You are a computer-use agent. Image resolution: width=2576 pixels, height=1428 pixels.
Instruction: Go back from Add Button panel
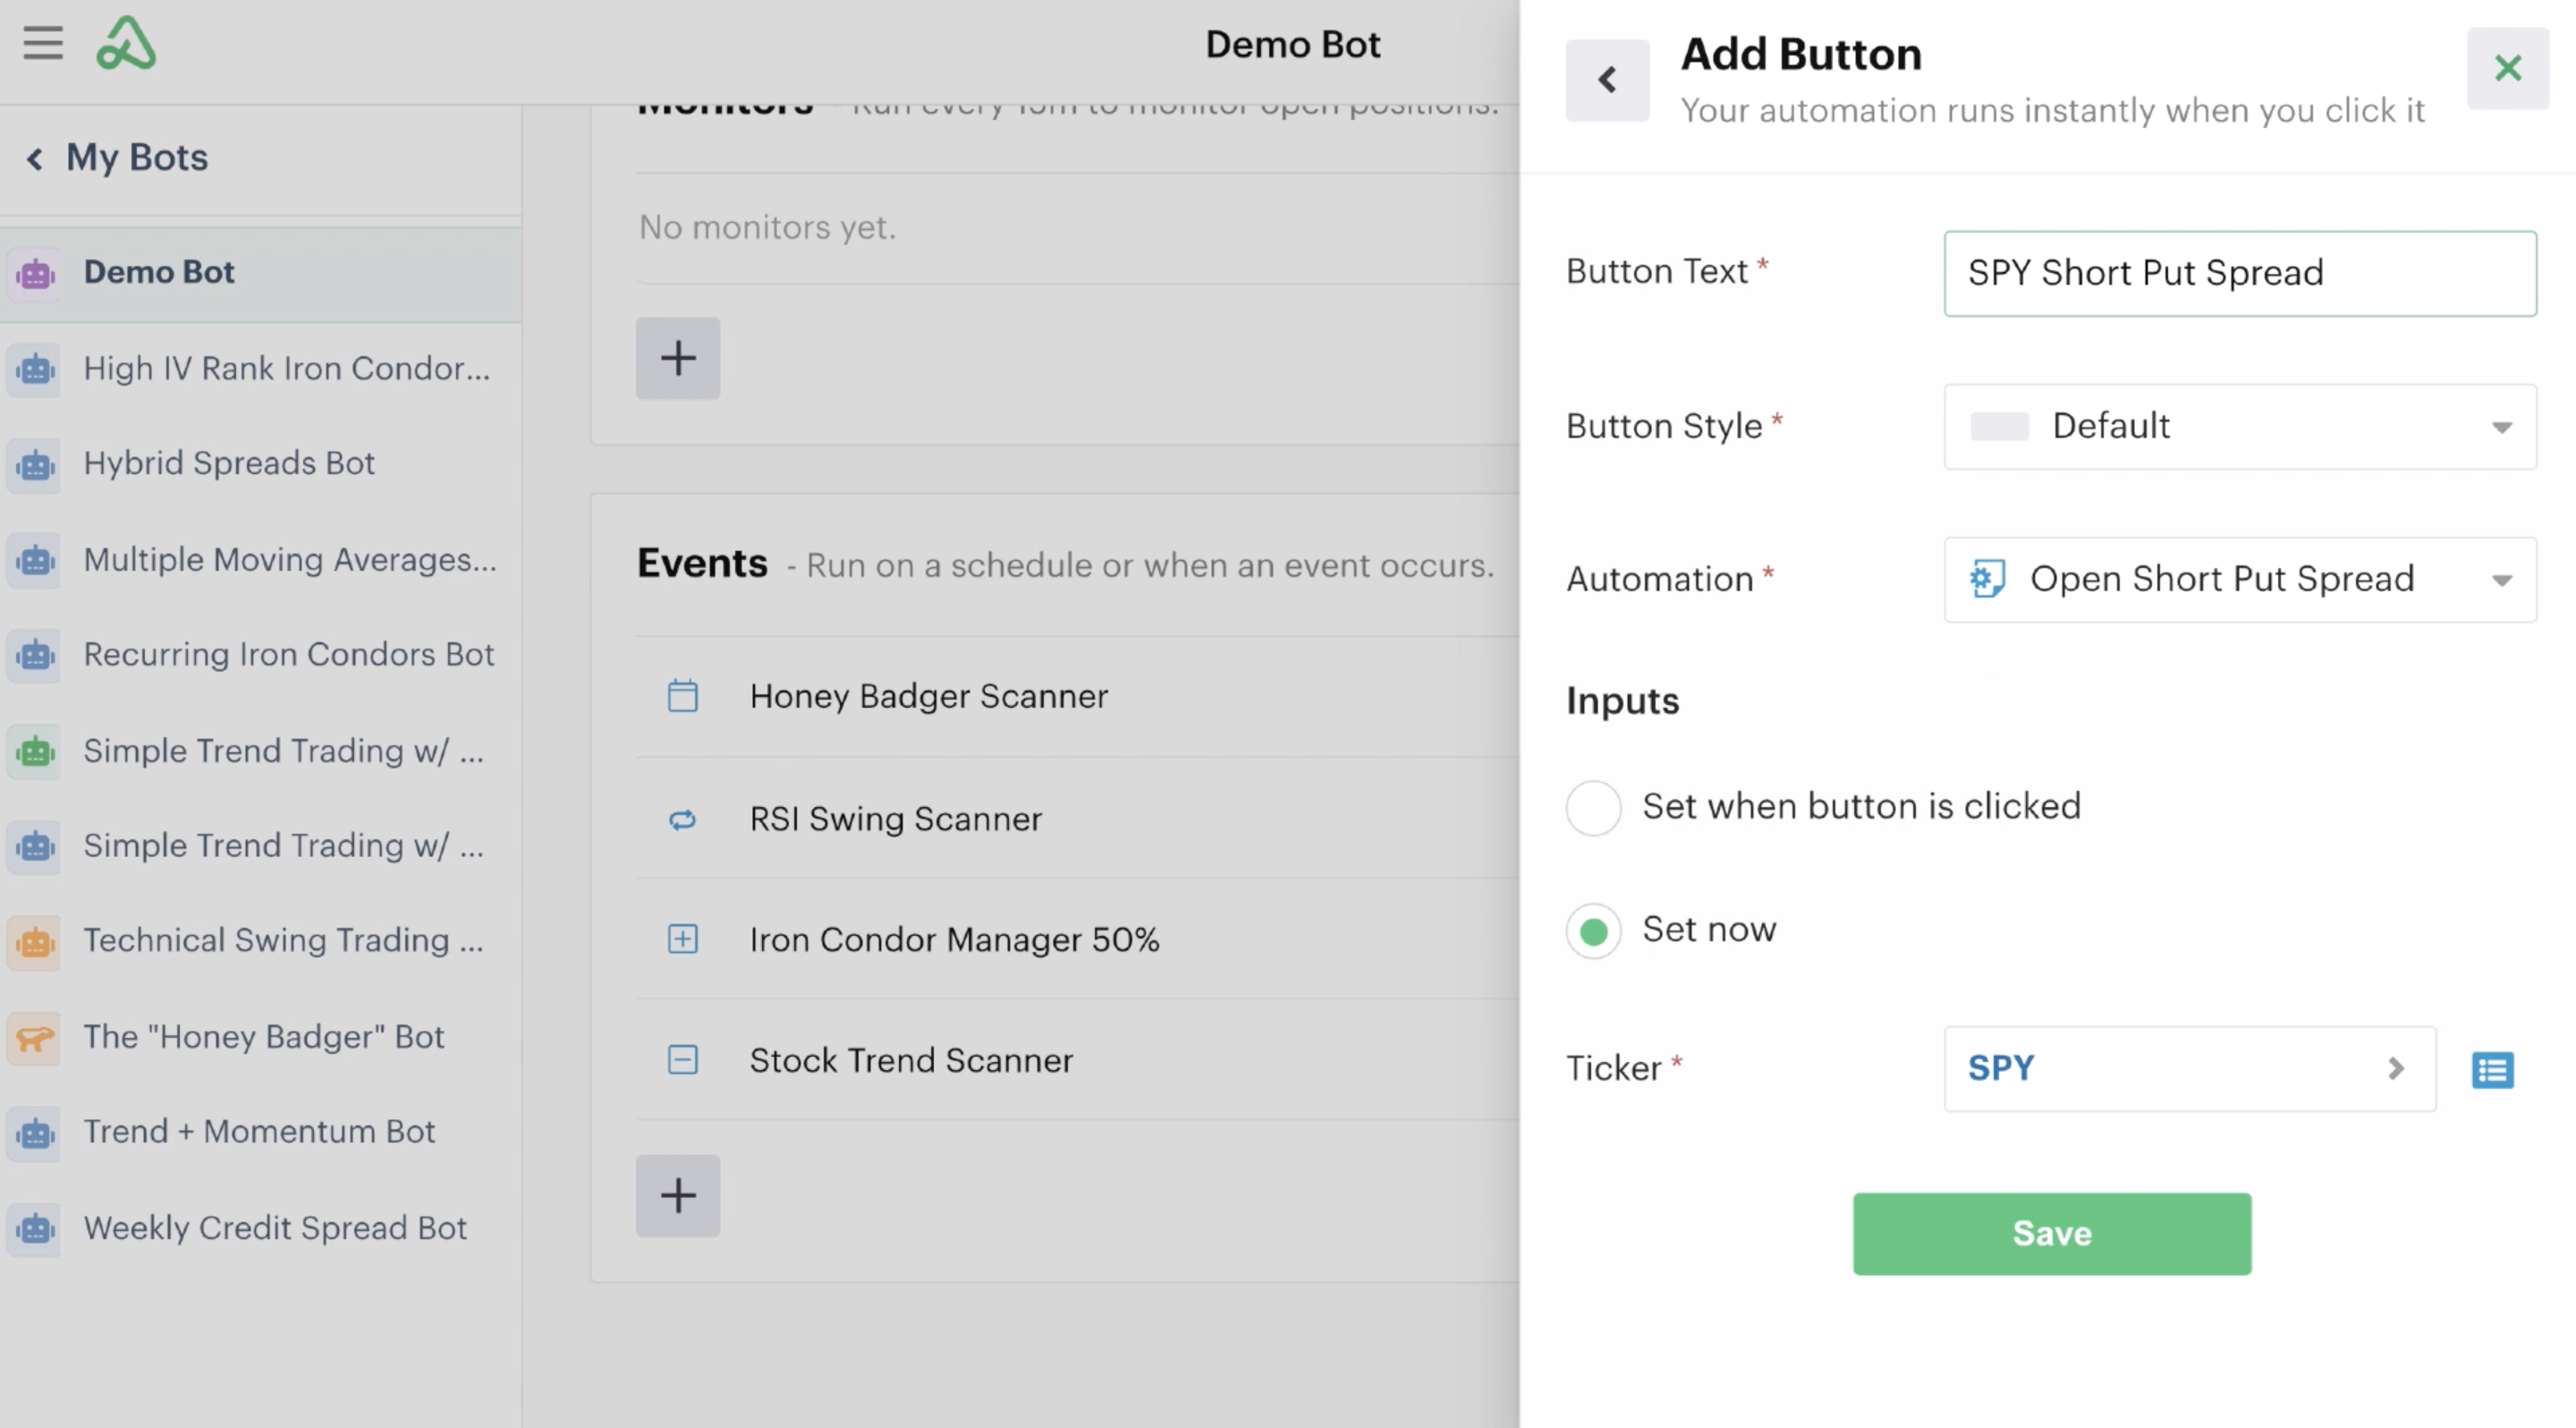[1607, 80]
